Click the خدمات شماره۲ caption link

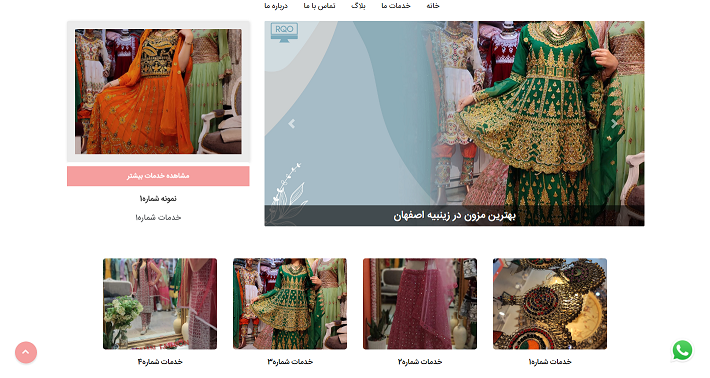click(420, 362)
